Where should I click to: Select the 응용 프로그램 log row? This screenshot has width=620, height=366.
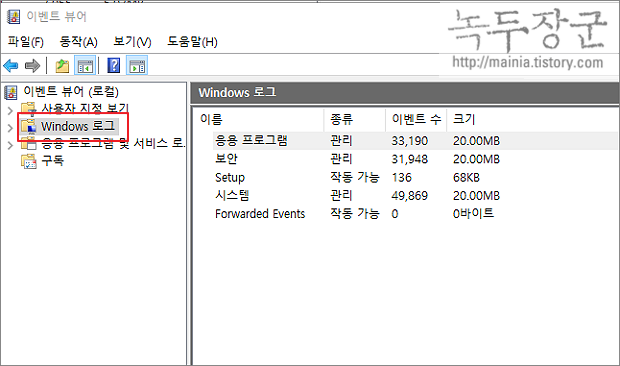pyautogui.click(x=415, y=141)
